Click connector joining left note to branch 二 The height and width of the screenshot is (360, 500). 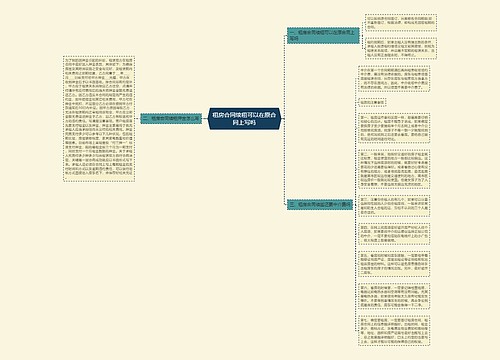pos(137,118)
